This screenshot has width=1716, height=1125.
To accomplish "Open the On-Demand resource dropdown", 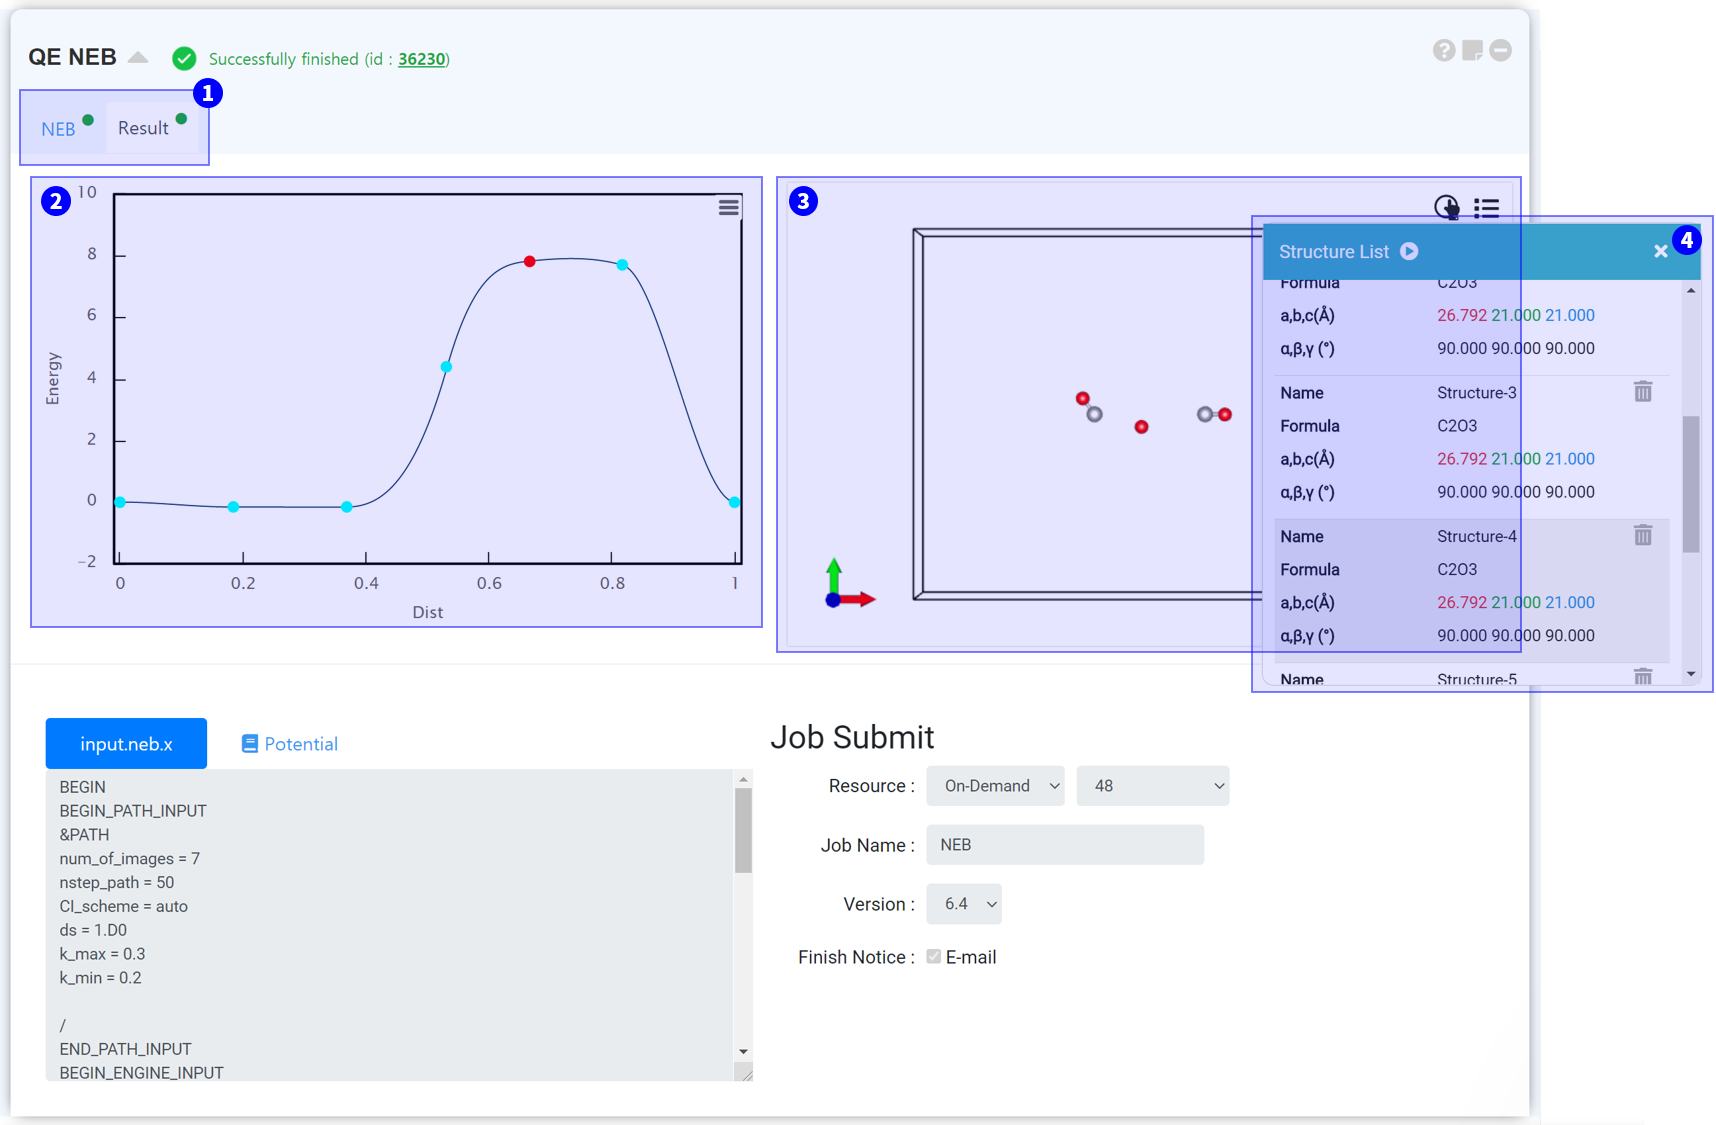I will [x=995, y=786].
